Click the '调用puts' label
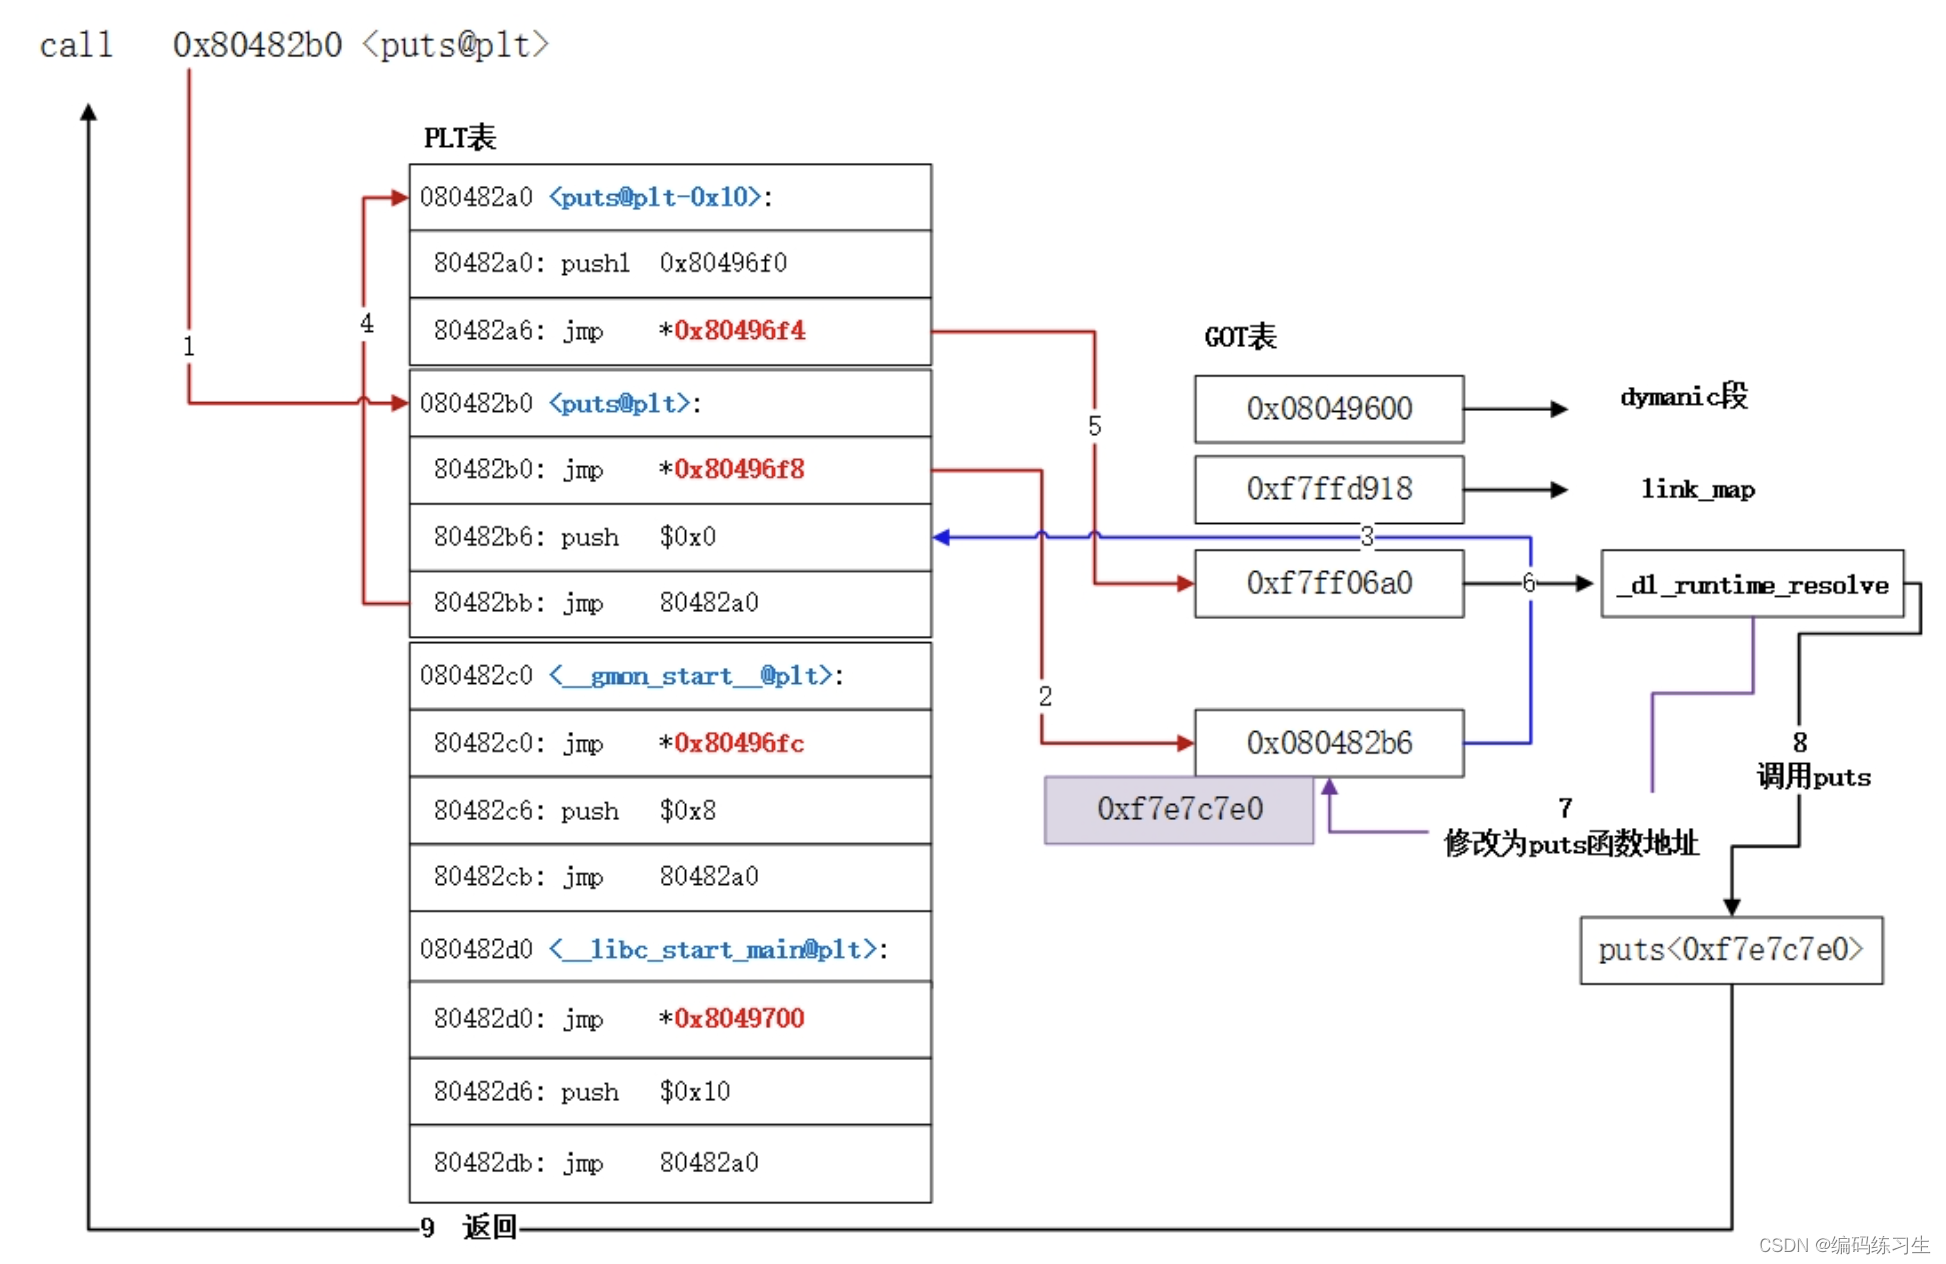 pos(1814,776)
